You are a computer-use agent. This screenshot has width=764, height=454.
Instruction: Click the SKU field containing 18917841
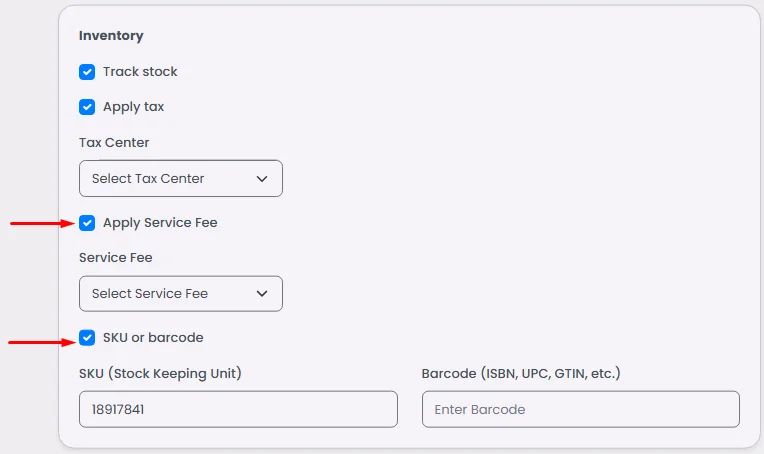pos(238,409)
